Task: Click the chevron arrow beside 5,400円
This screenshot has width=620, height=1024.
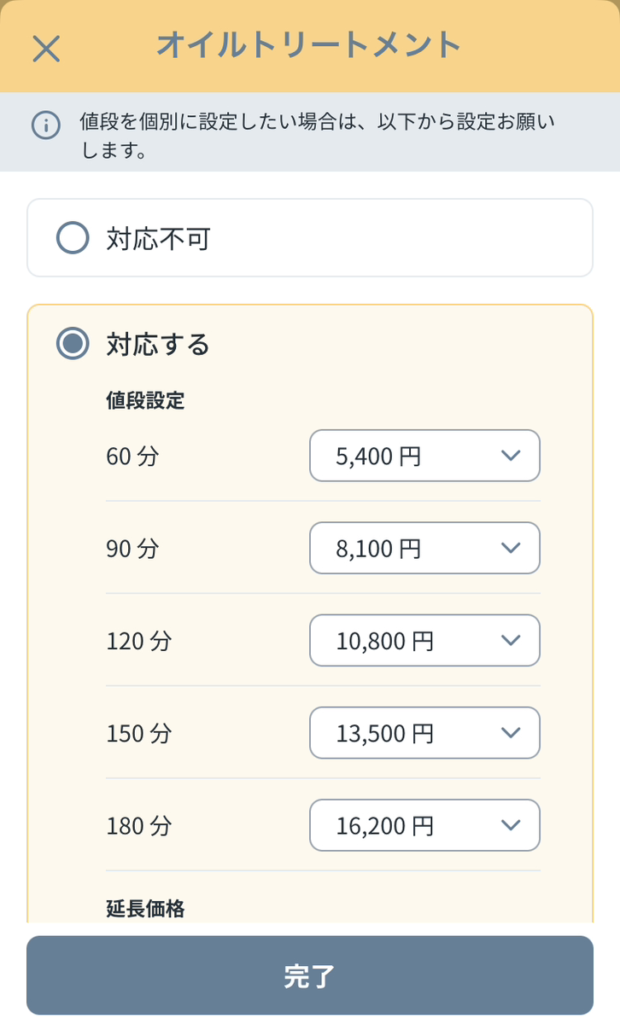Action: point(511,456)
